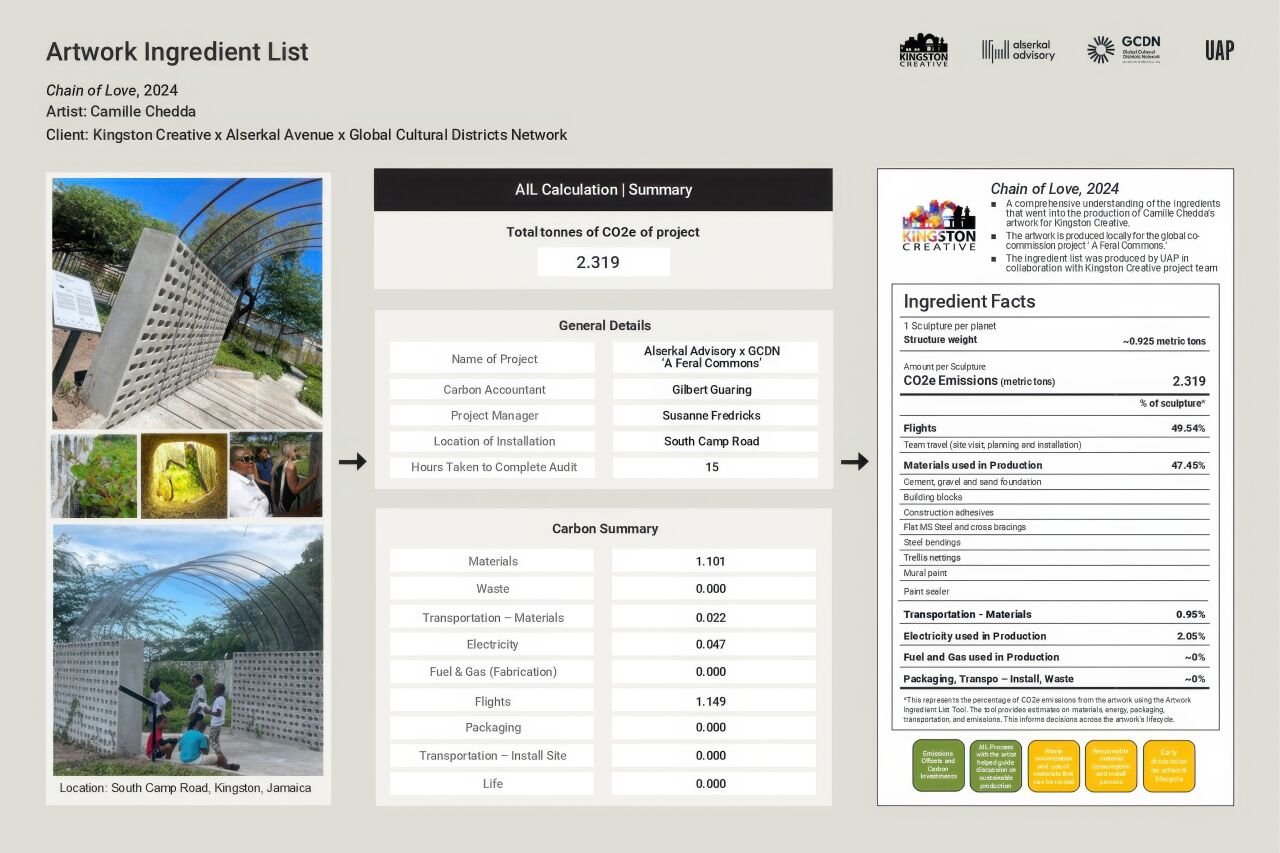Click the yellow Early discussion on artwork lifecycle box
The height and width of the screenshot is (853, 1280).
pyautogui.click(x=1169, y=766)
